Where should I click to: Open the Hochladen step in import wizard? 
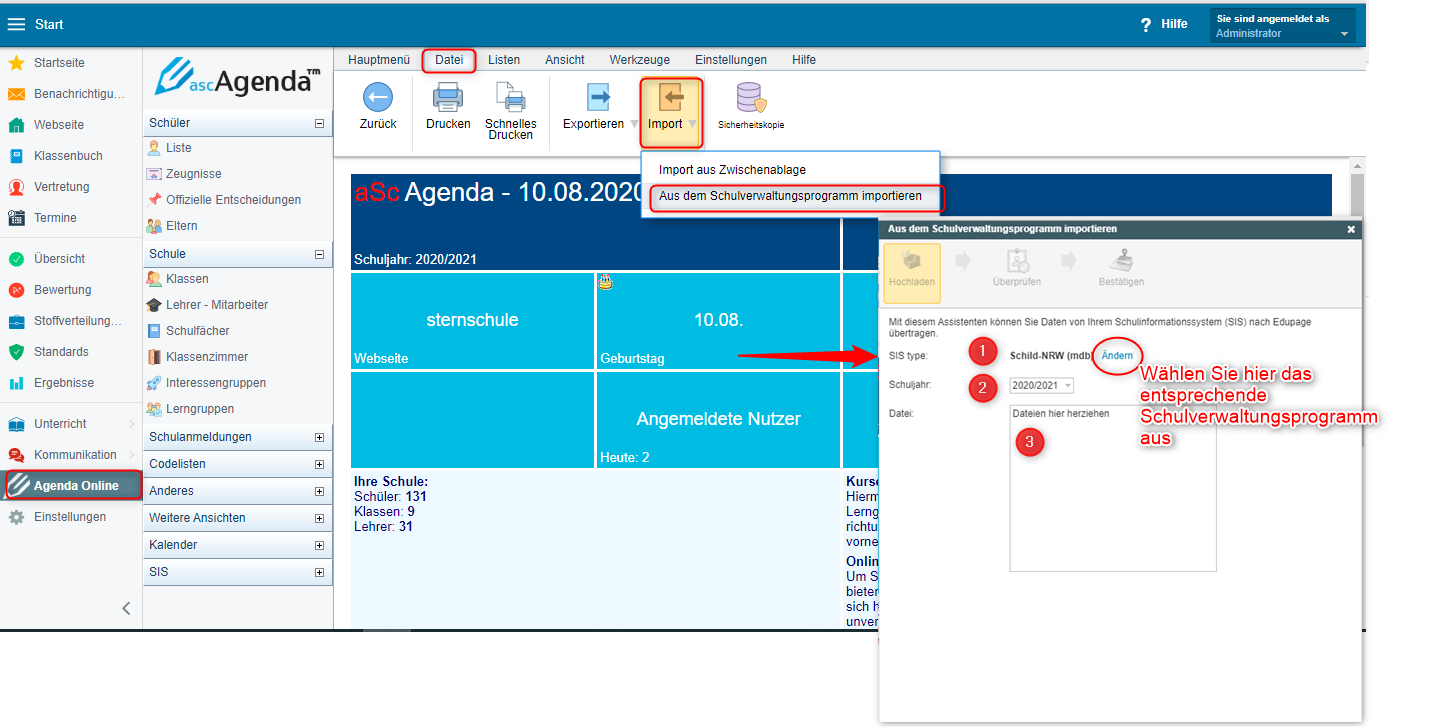point(912,272)
